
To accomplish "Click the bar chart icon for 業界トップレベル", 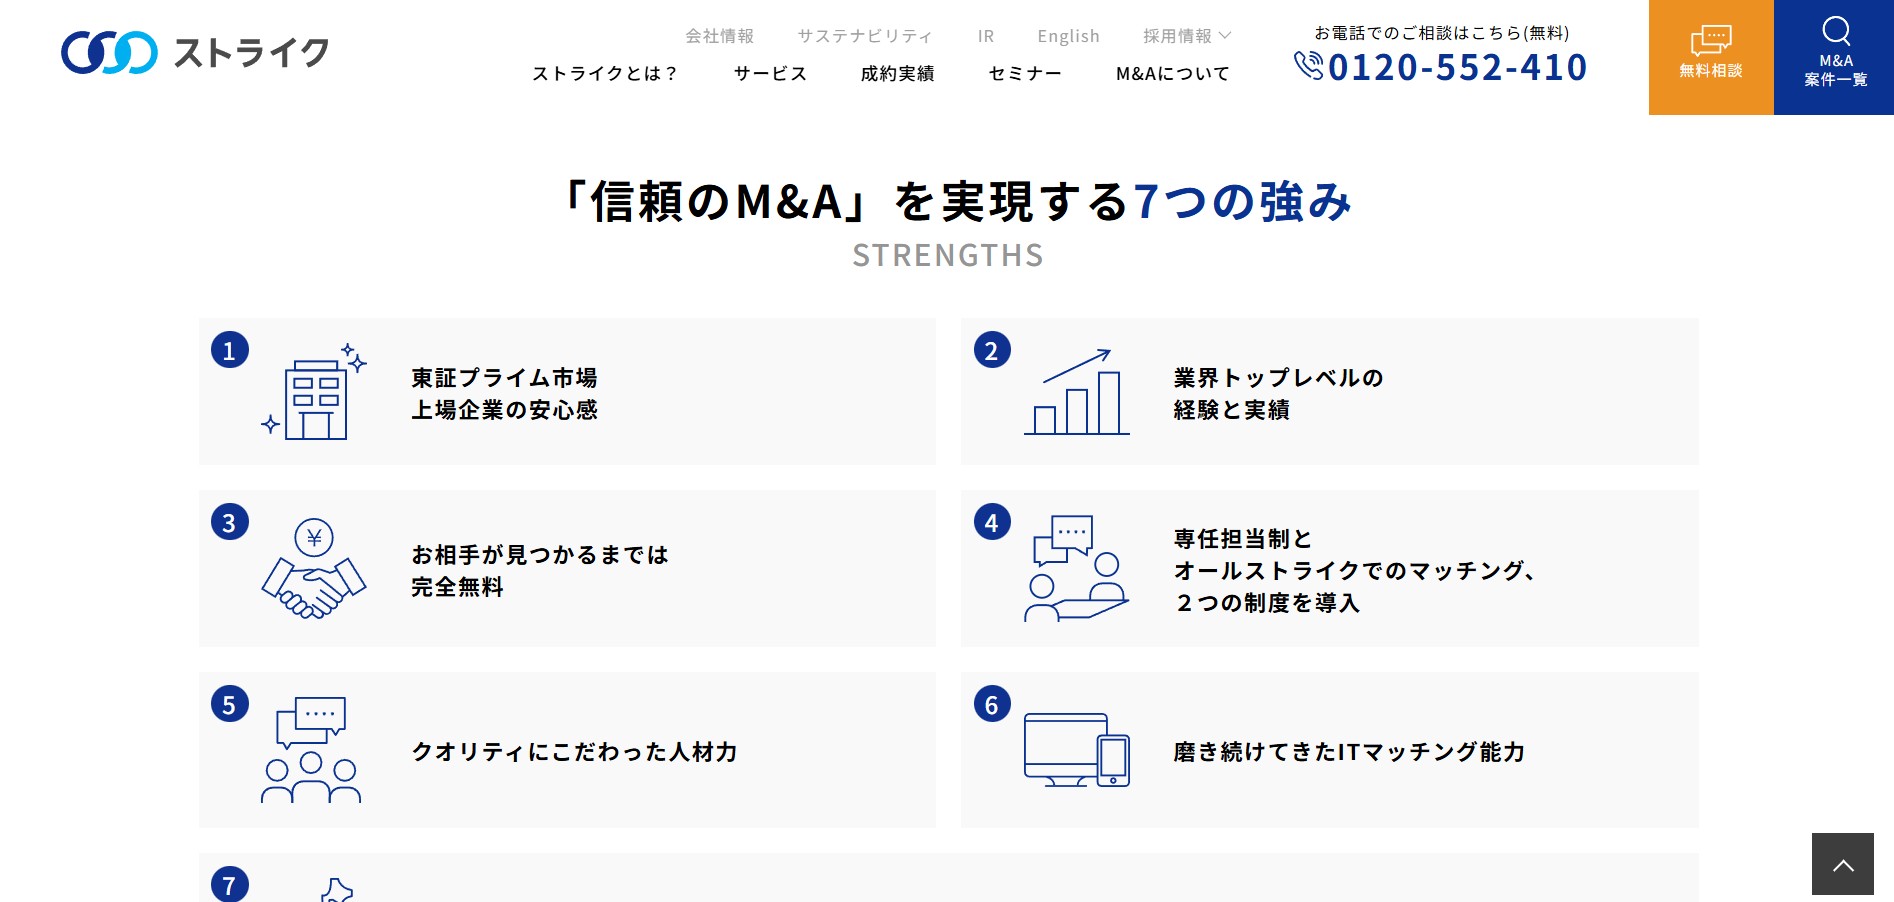I will click(1077, 392).
